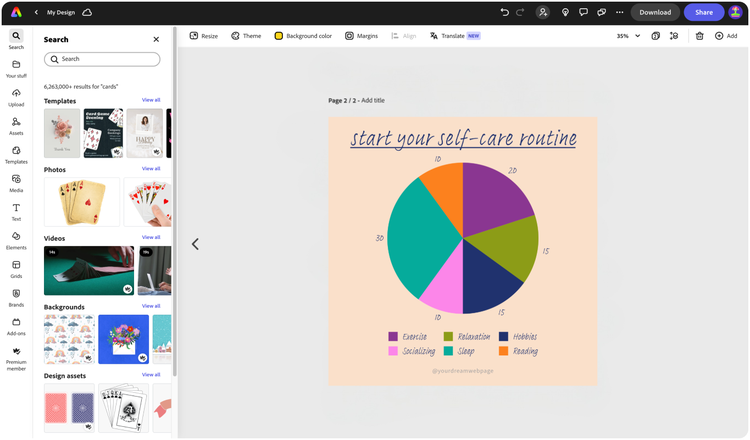Select the blue flower envelope background
Image resolution: width=750 pixels, height=440 pixels.
pos(123,339)
